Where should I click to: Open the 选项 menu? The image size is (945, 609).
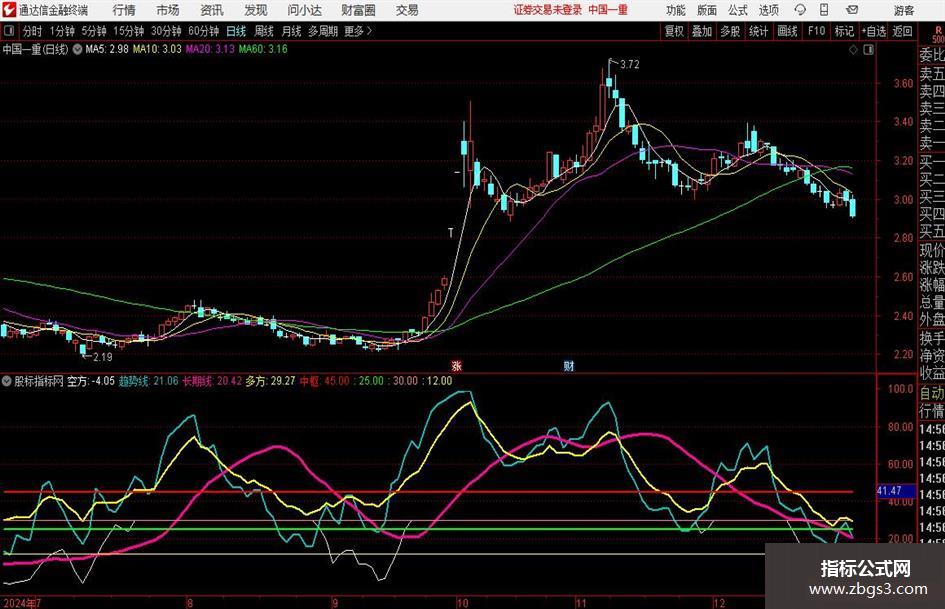point(769,10)
